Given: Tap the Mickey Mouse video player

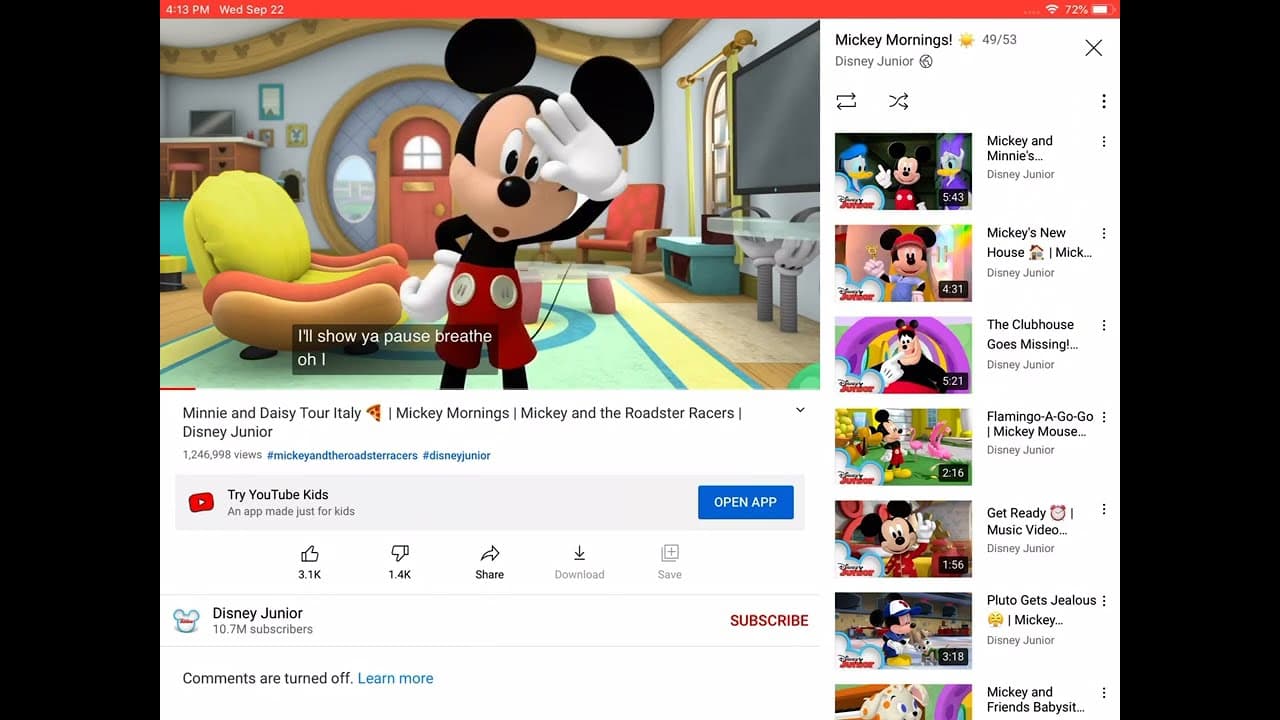Looking at the screenshot, I should pos(490,204).
